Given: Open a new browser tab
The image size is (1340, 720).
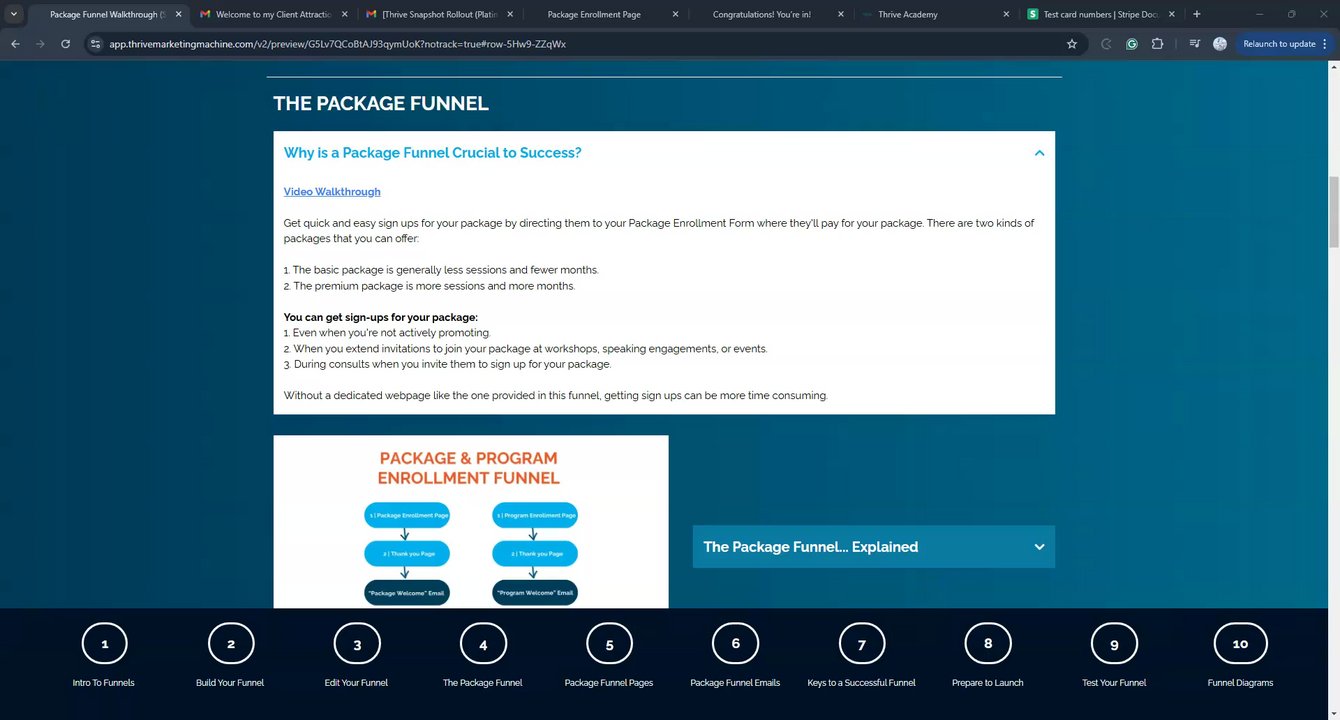Looking at the screenshot, I should 1197,14.
